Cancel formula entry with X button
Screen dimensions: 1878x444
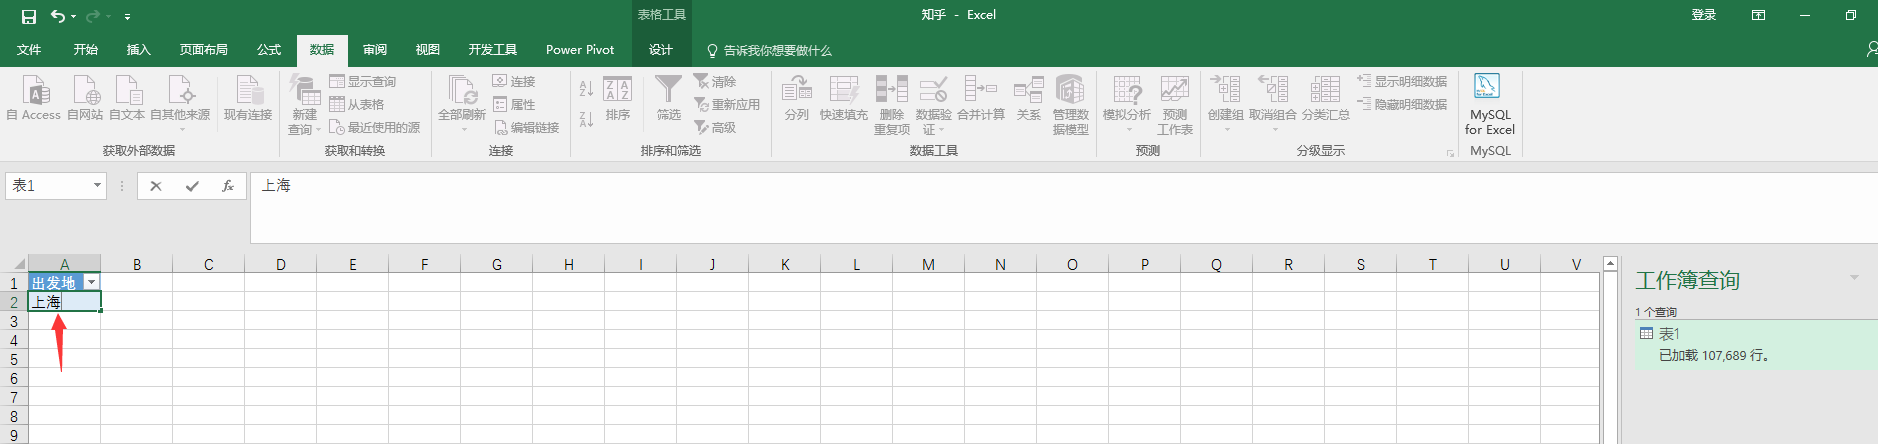coord(155,186)
